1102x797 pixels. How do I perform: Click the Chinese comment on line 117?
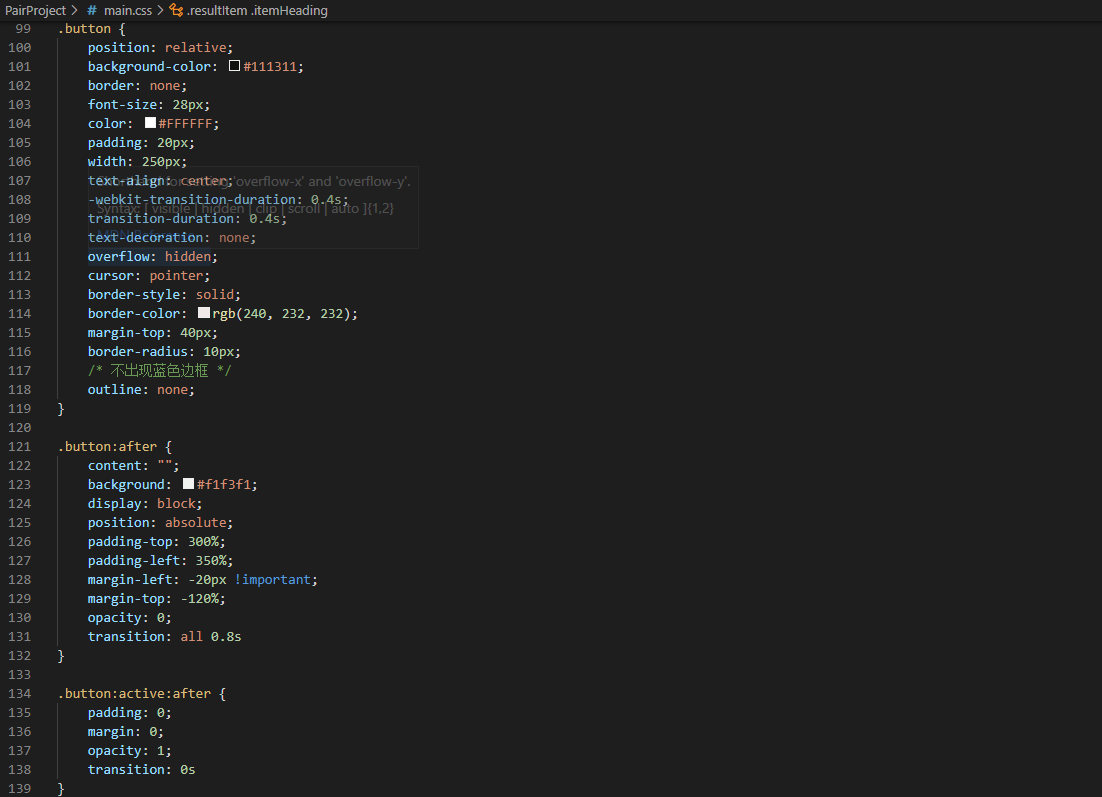click(x=160, y=370)
